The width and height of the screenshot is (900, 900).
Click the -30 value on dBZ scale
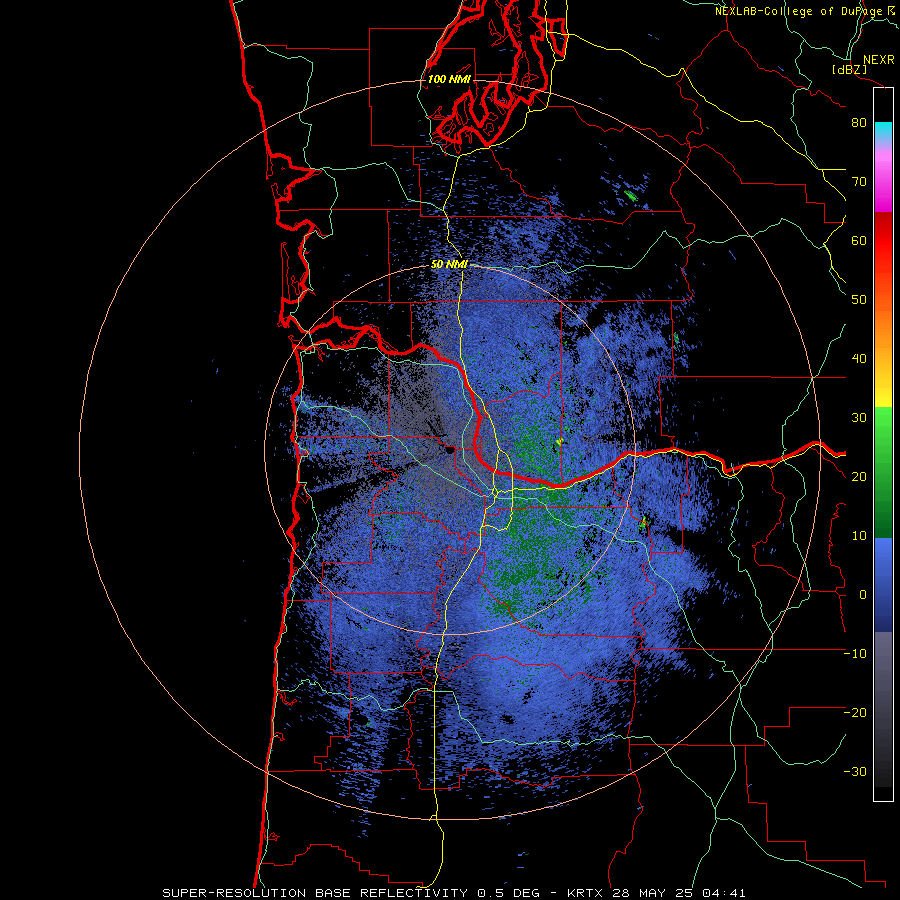(x=855, y=772)
